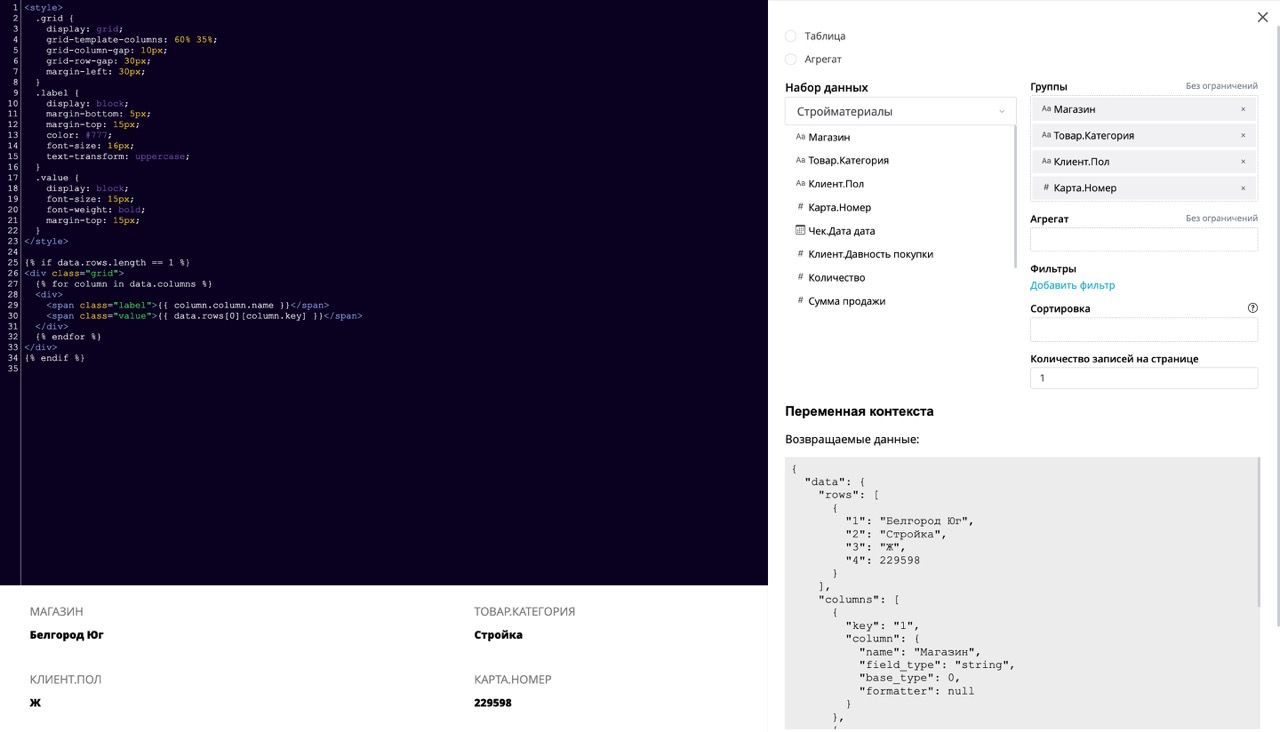Viewport: 1280px width, 732px height.
Task: Open the Стройматериалы dataset dropdown
Action: pos(900,111)
